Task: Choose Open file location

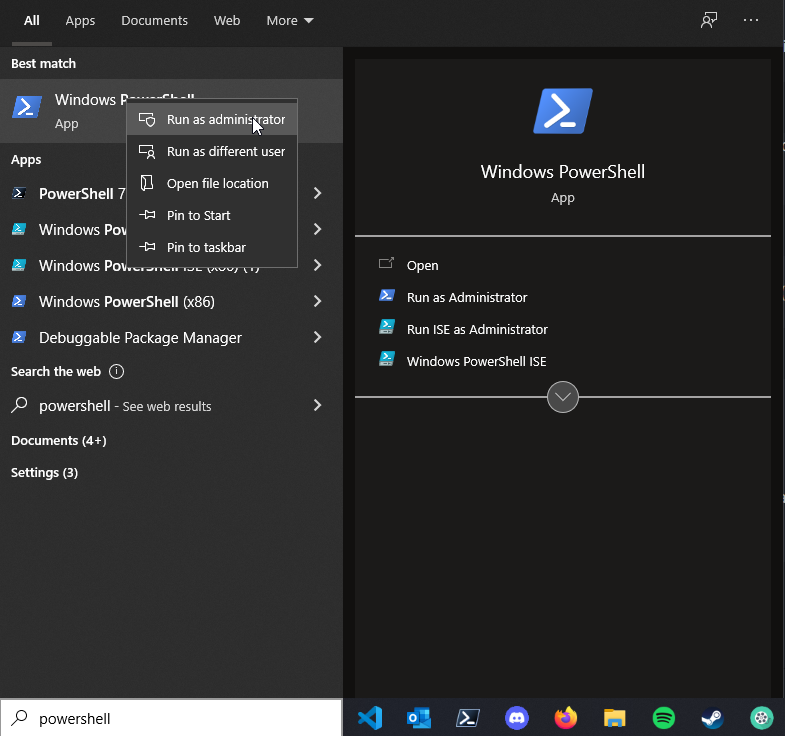Action: tap(212, 183)
